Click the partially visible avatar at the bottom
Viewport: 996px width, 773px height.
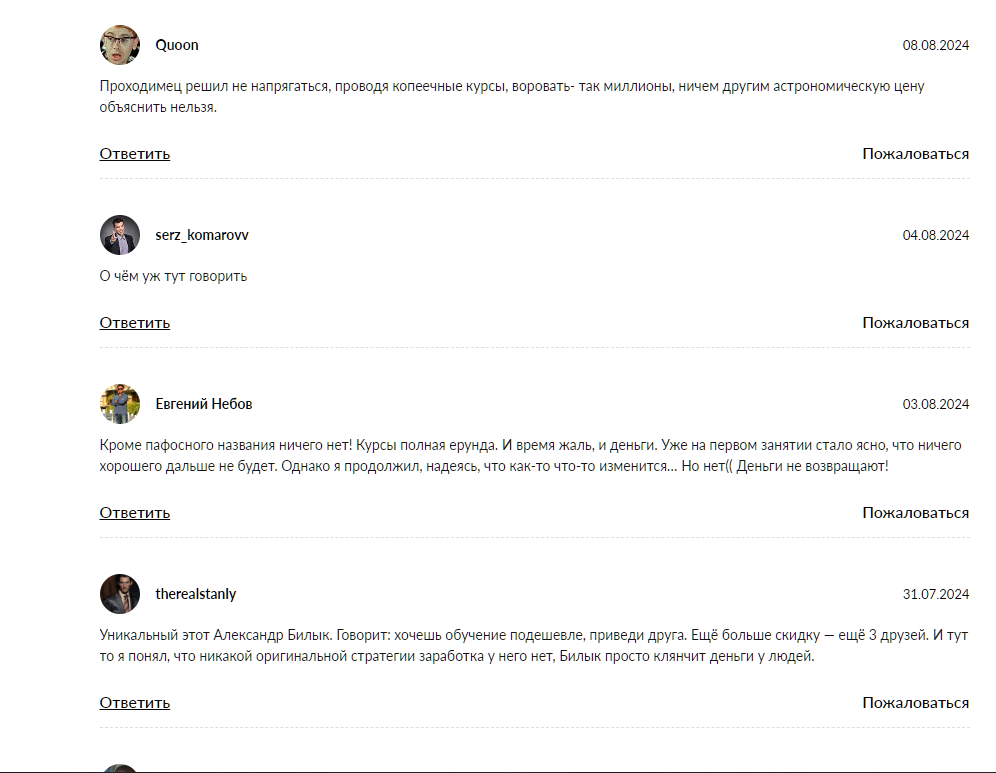pyautogui.click(x=120, y=768)
